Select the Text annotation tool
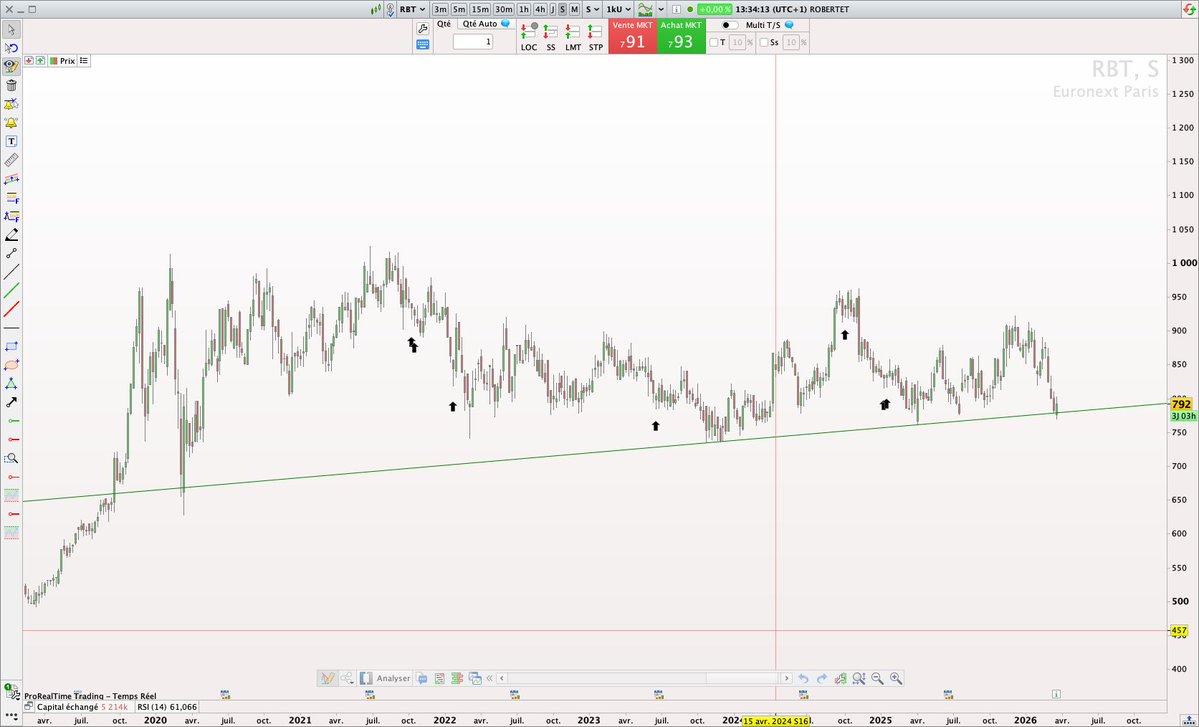The image size is (1199, 727). [x=11, y=141]
